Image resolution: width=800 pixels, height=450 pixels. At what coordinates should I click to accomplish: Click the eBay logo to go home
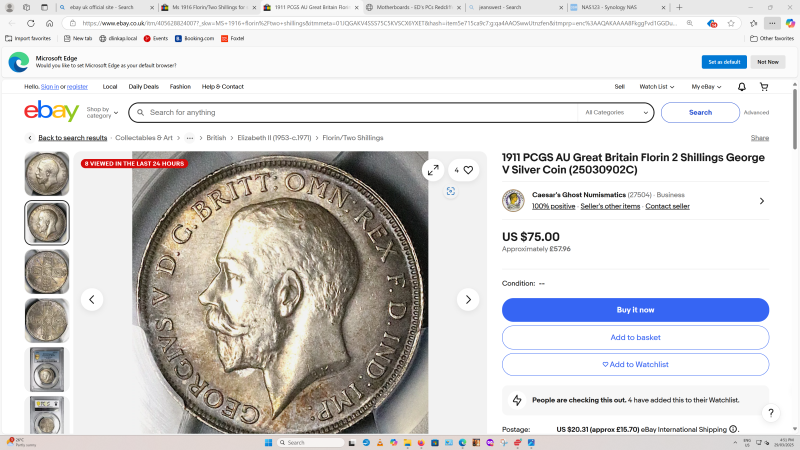tap(52, 112)
